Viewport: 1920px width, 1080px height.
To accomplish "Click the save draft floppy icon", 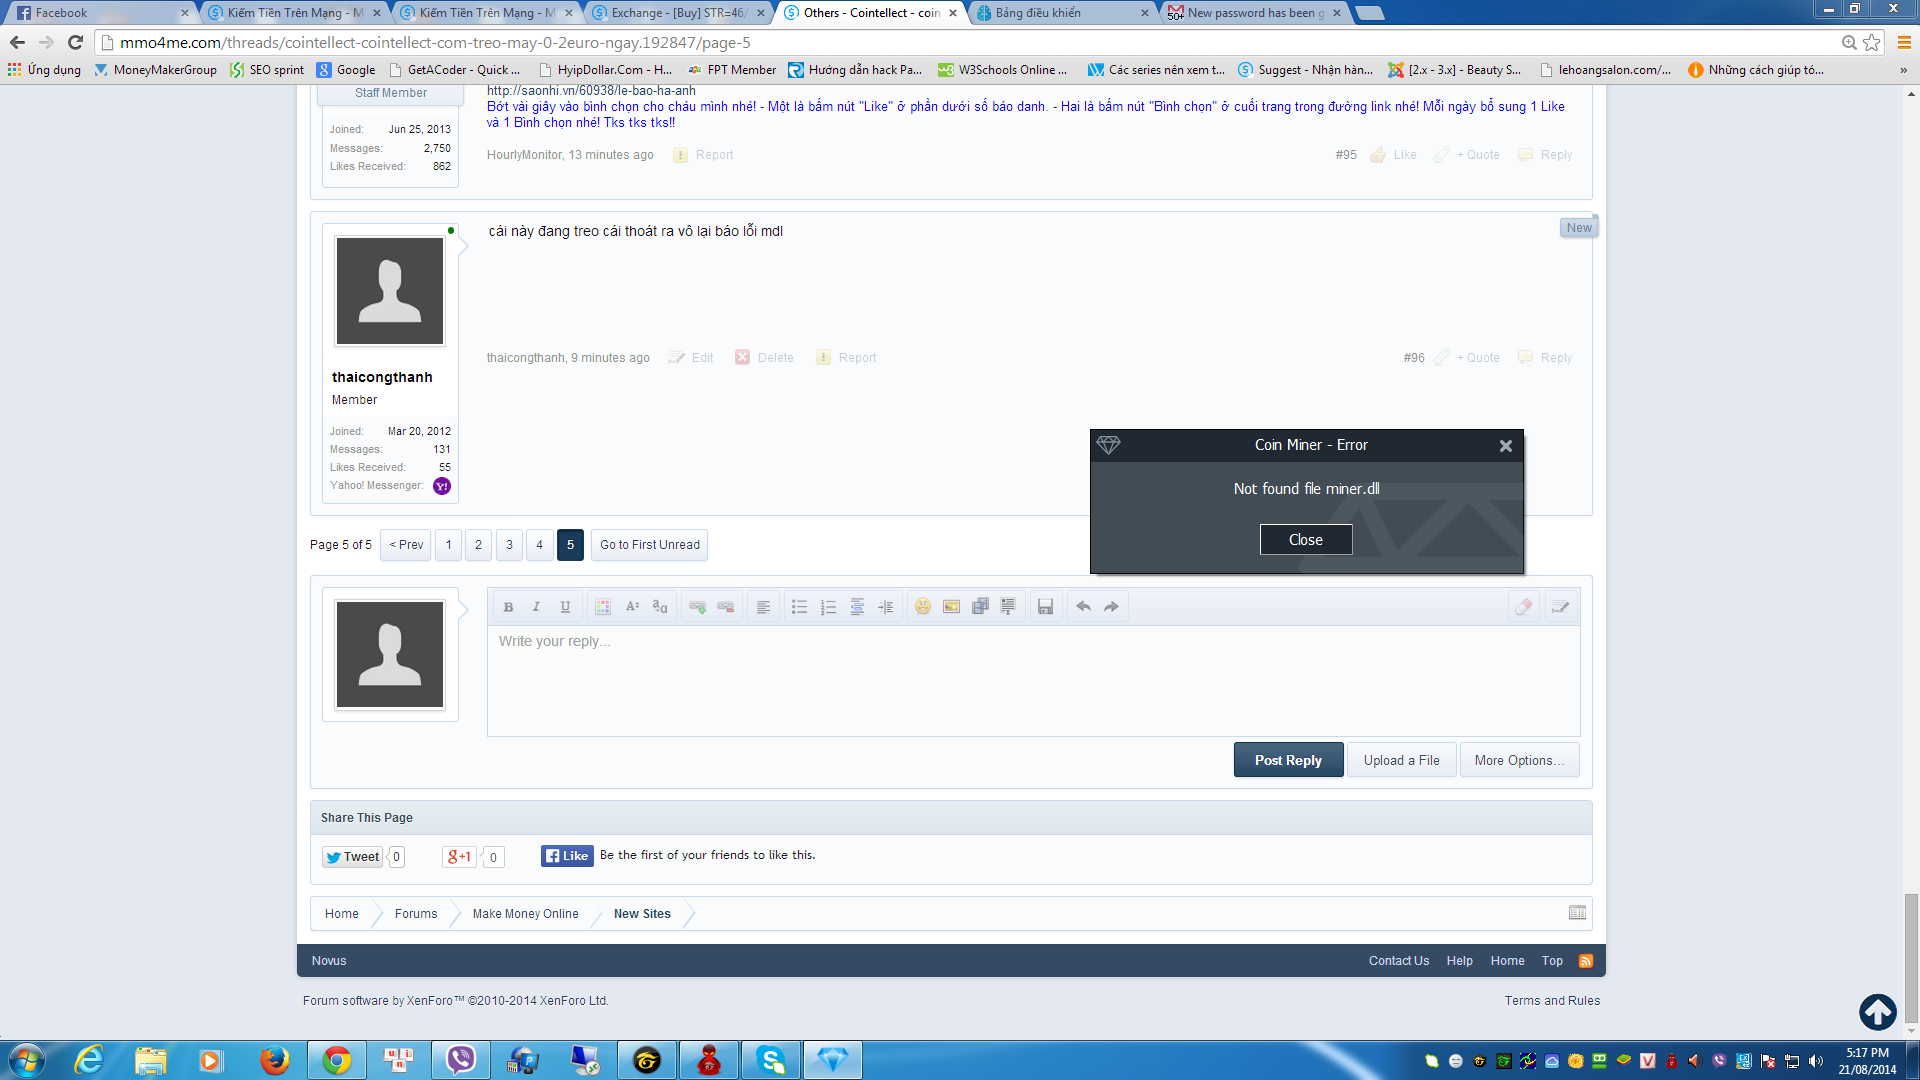I will [1045, 607].
